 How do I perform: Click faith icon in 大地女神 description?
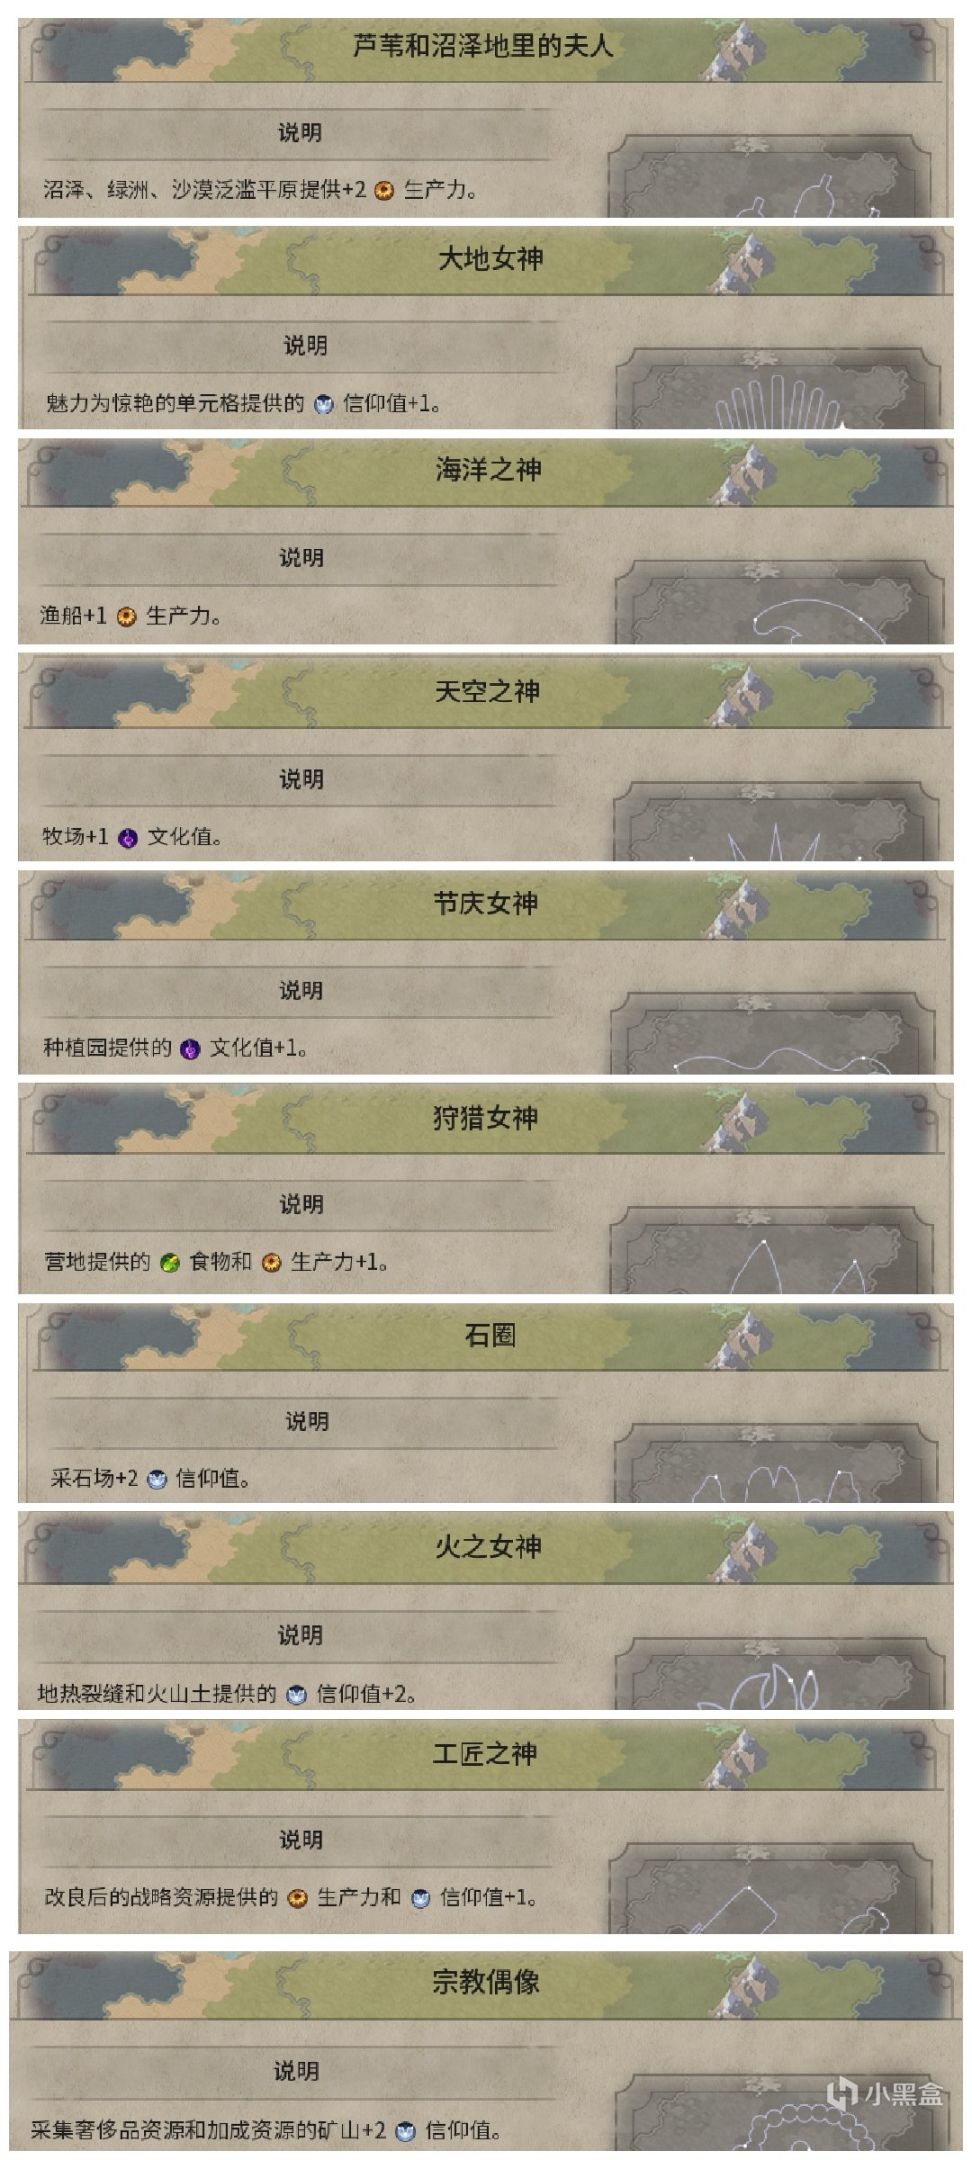point(323,404)
